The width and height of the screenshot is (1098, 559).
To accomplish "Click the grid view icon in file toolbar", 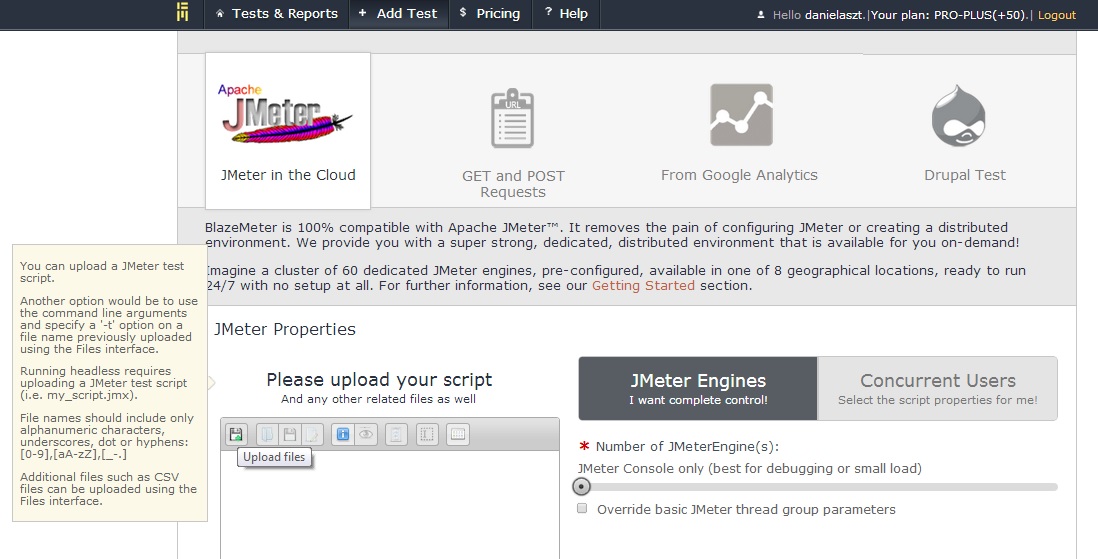I will pyautogui.click(x=457, y=434).
